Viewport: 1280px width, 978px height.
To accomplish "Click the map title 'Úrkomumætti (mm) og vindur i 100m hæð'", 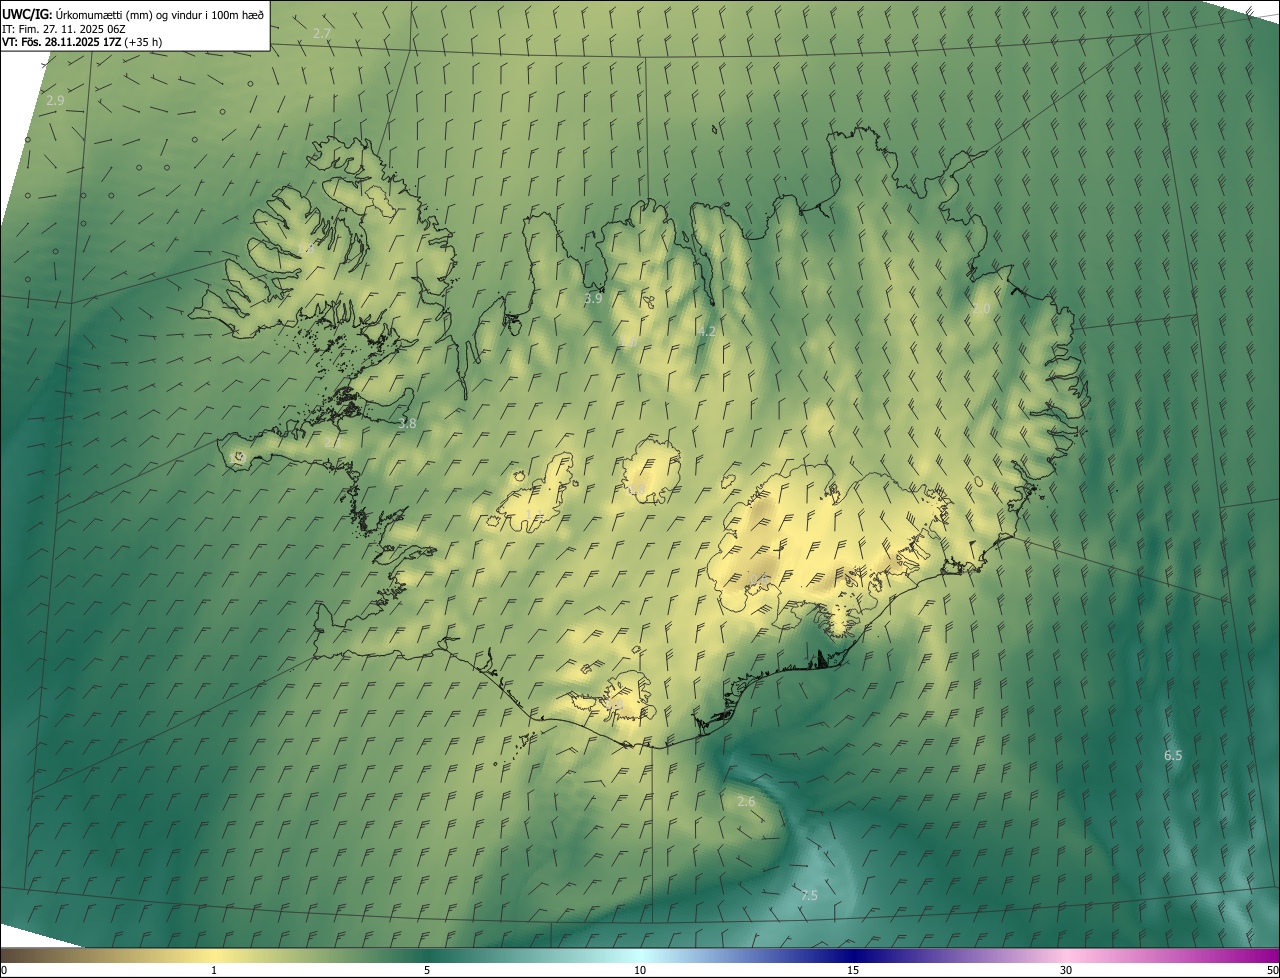I will point(160,14).
